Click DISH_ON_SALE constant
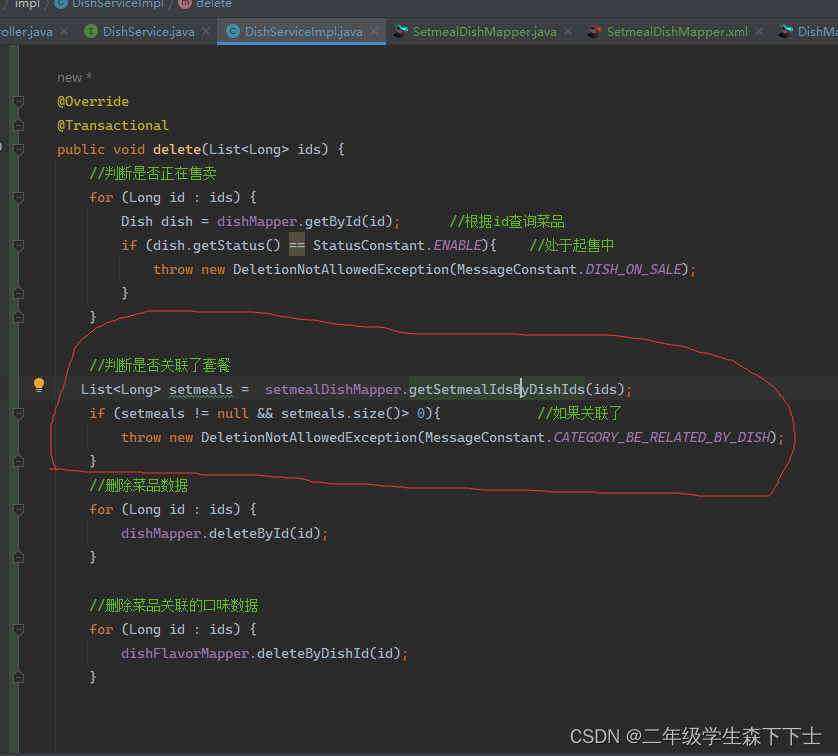This screenshot has width=838, height=756. [x=634, y=269]
